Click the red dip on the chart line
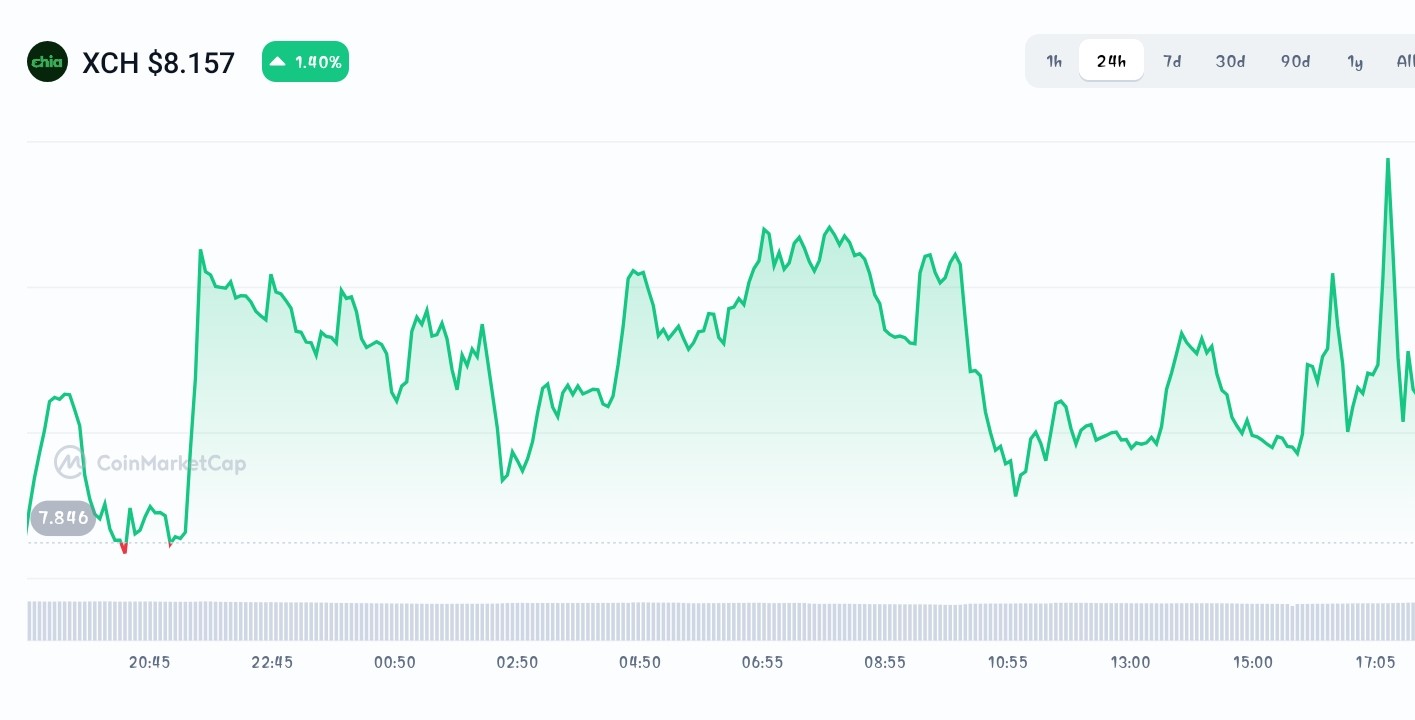Viewport: 1415px width, 720px height. (x=123, y=546)
